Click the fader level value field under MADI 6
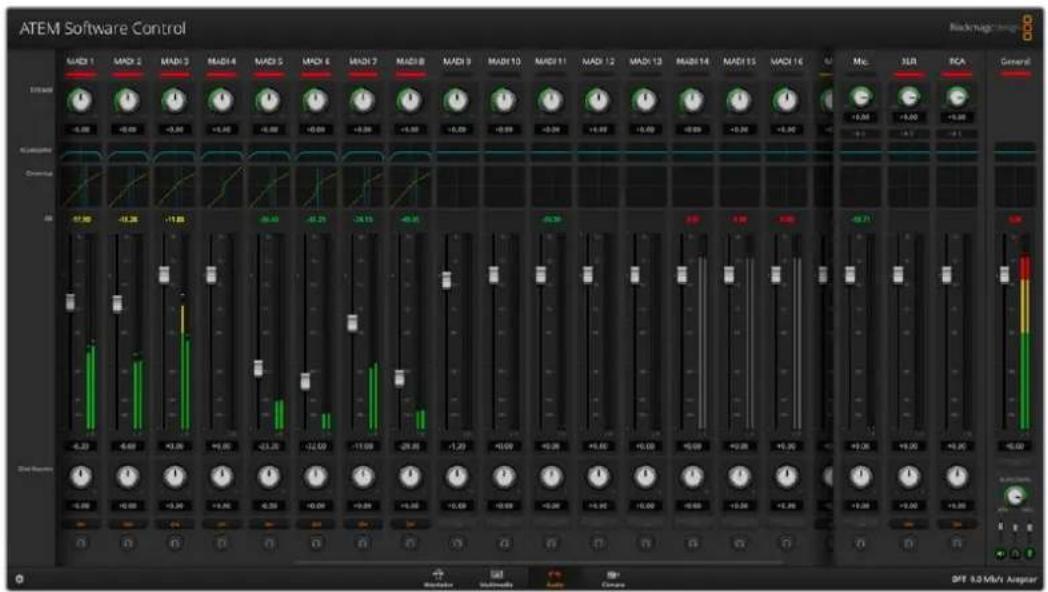The width and height of the screenshot is (1048, 592). coord(315,446)
